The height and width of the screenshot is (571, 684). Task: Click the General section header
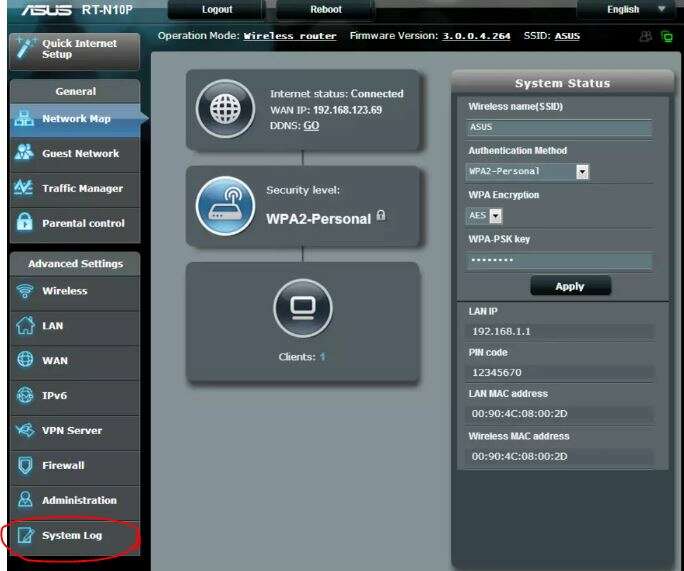point(75,91)
